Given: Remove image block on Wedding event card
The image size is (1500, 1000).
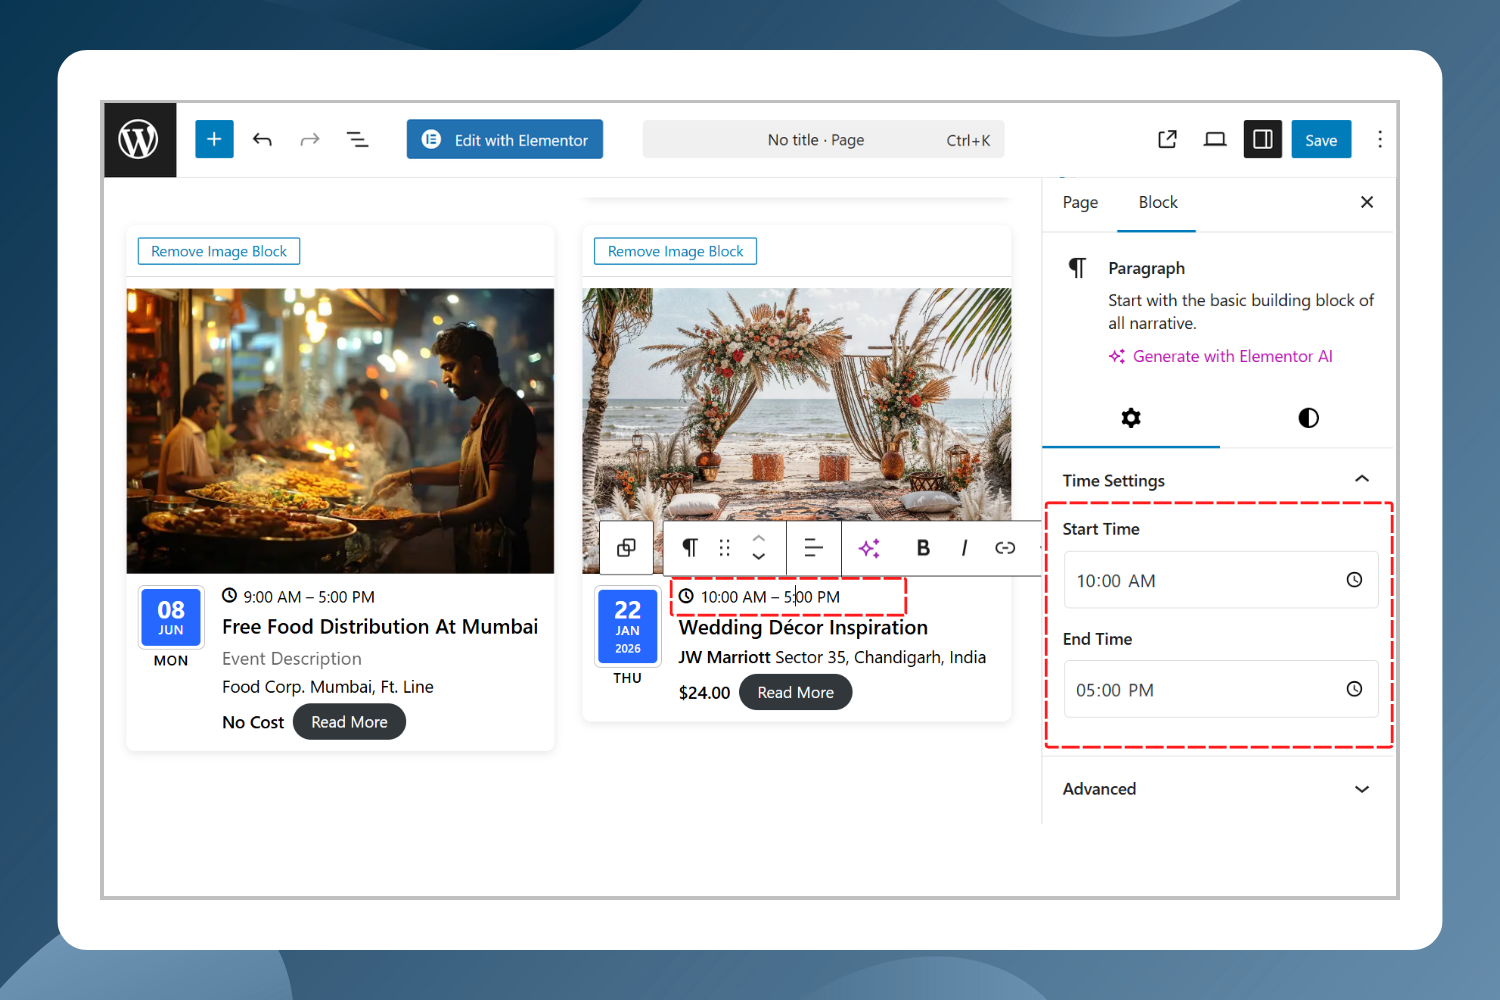Looking at the screenshot, I should point(675,251).
